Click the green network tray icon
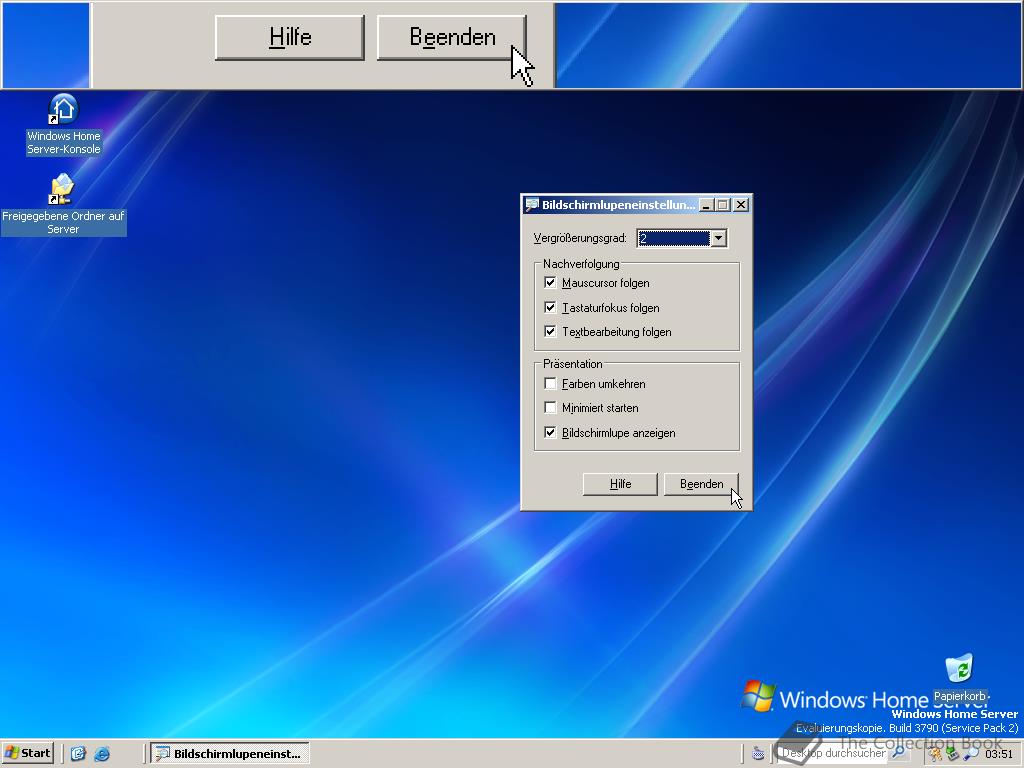This screenshot has width=1024, height=768. pos(953,754)
